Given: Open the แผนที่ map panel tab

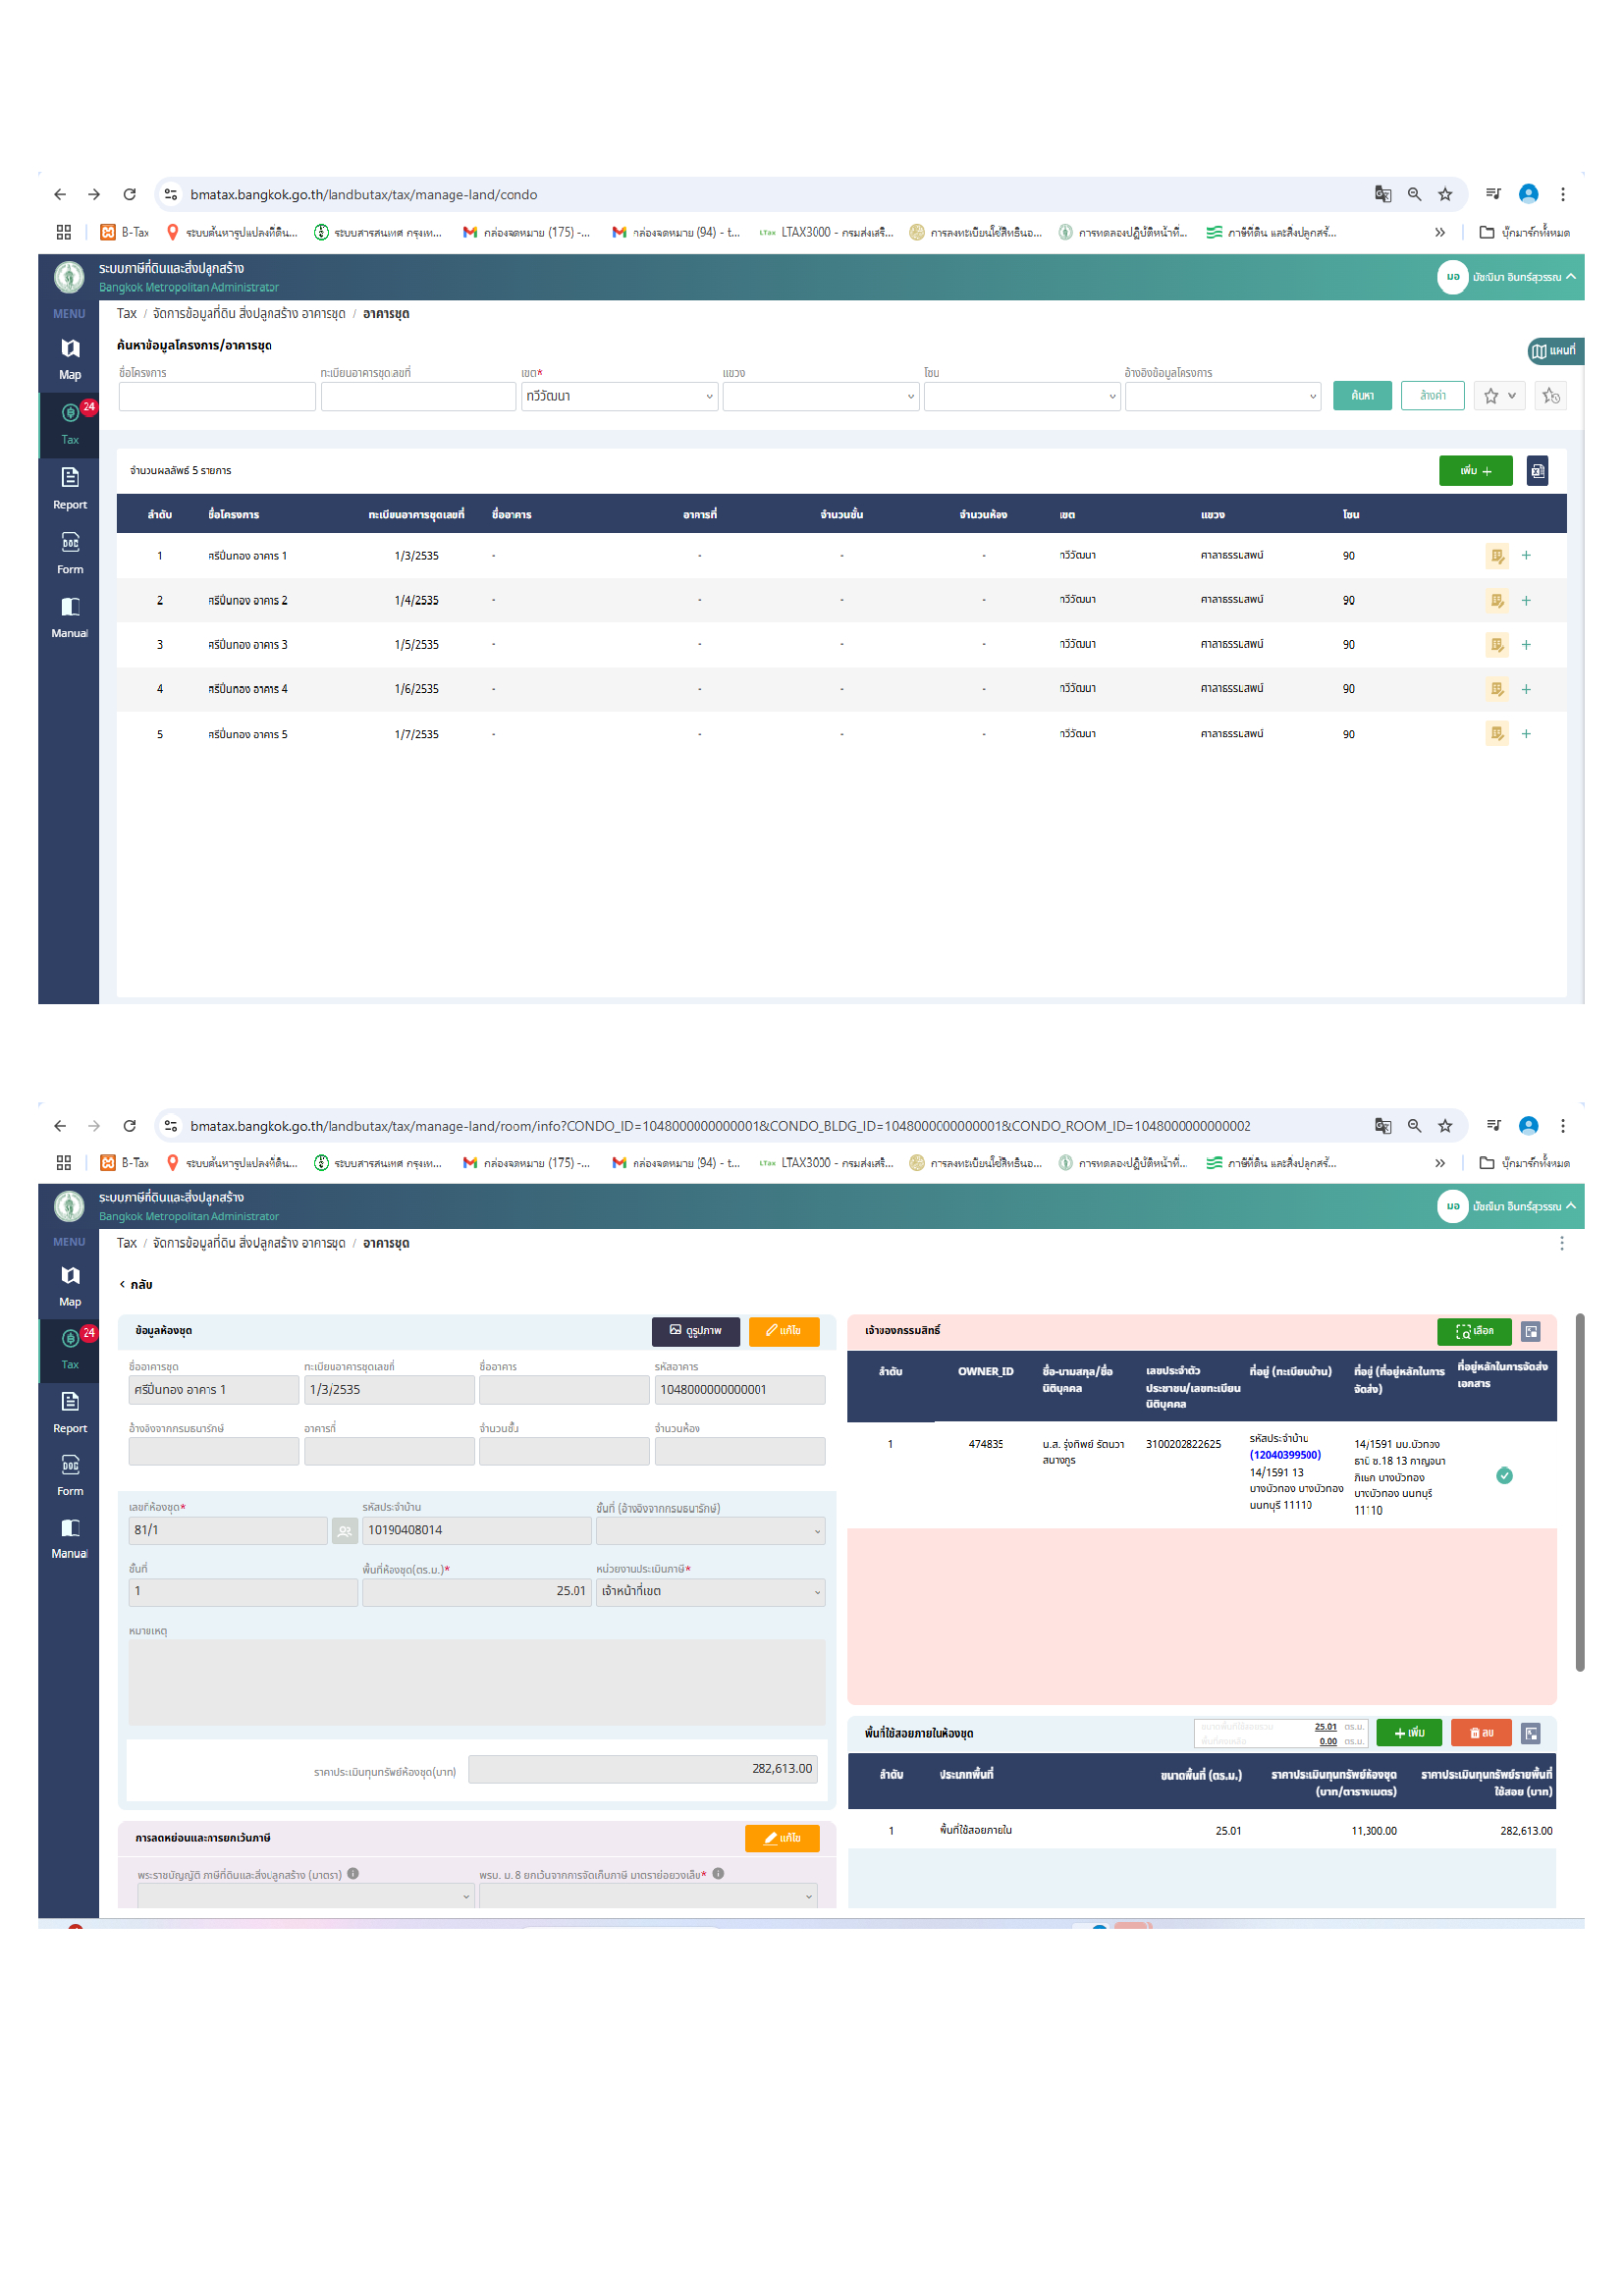Looking at the screenshot, I should coord(1553,351).
